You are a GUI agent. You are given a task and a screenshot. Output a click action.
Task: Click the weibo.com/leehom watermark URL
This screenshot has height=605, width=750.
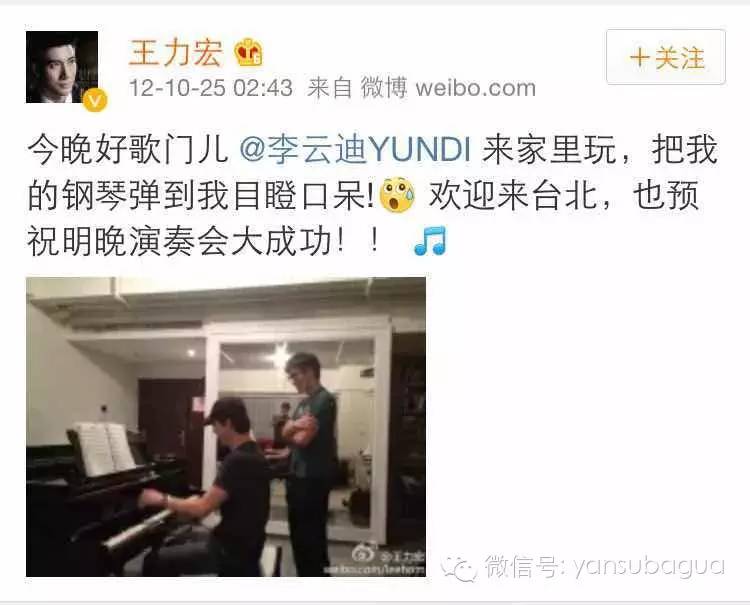tap(374, 570)
